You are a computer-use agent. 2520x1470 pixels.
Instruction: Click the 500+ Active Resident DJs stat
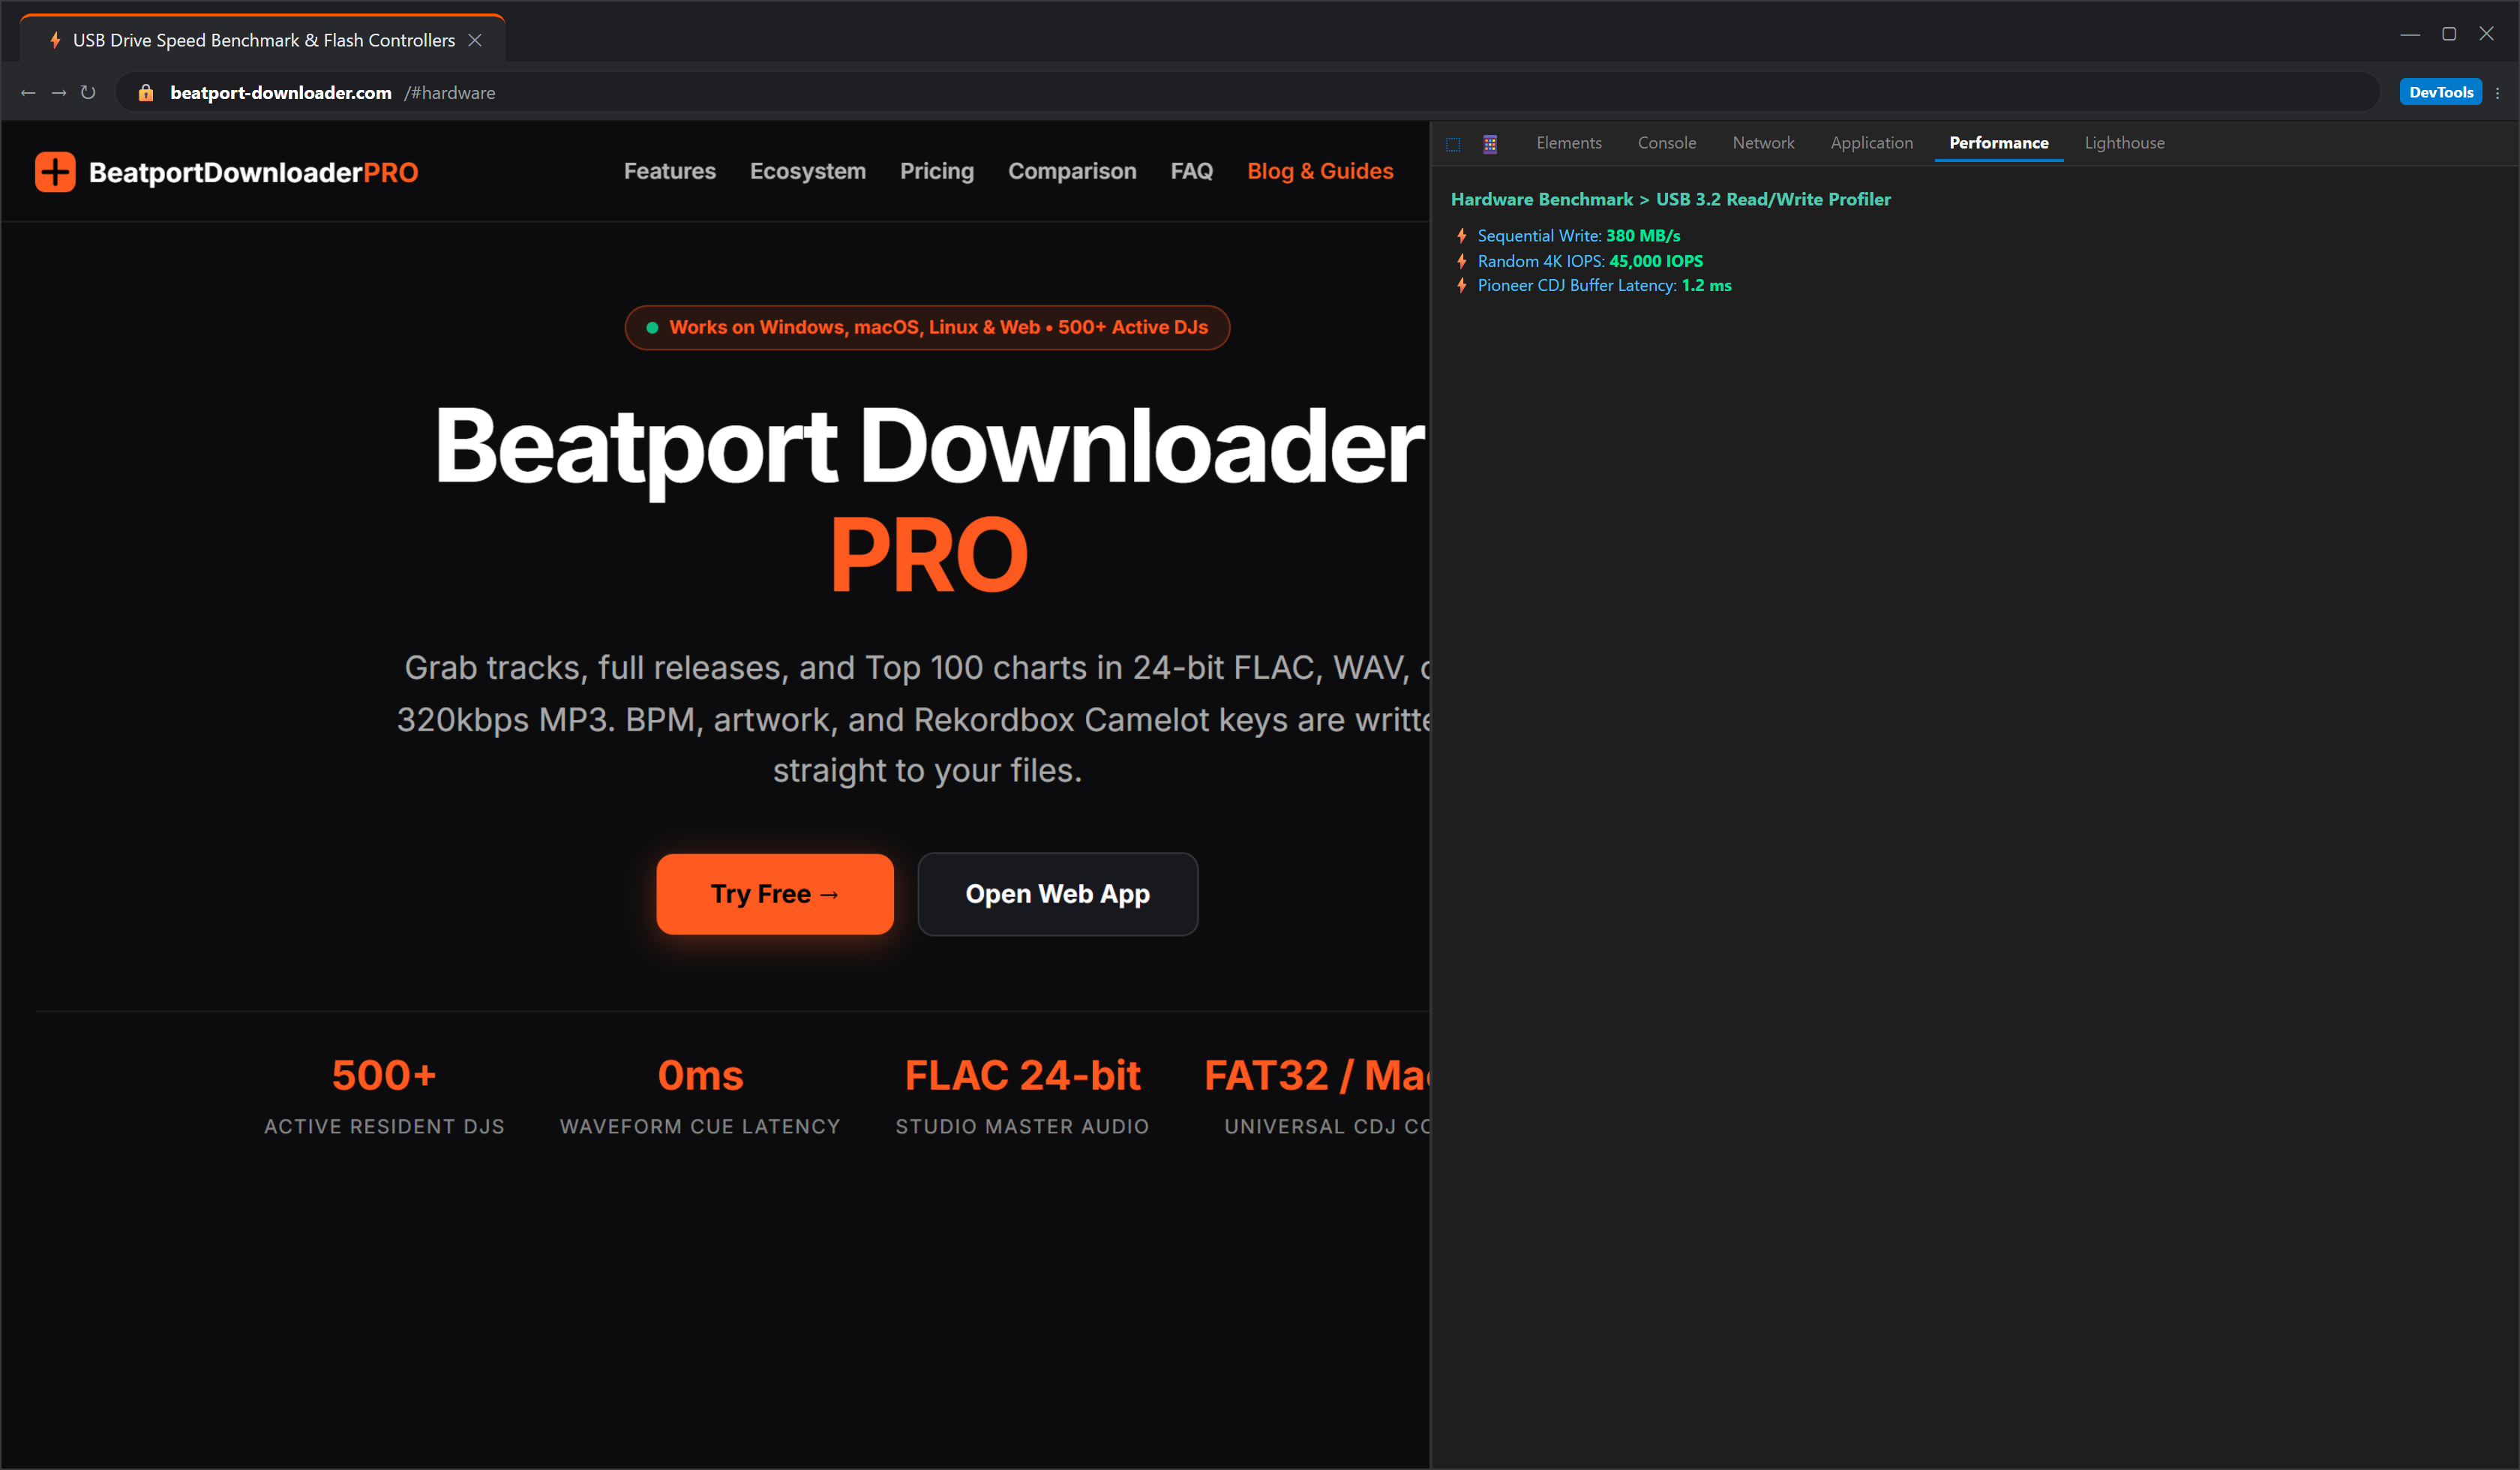384,1097
